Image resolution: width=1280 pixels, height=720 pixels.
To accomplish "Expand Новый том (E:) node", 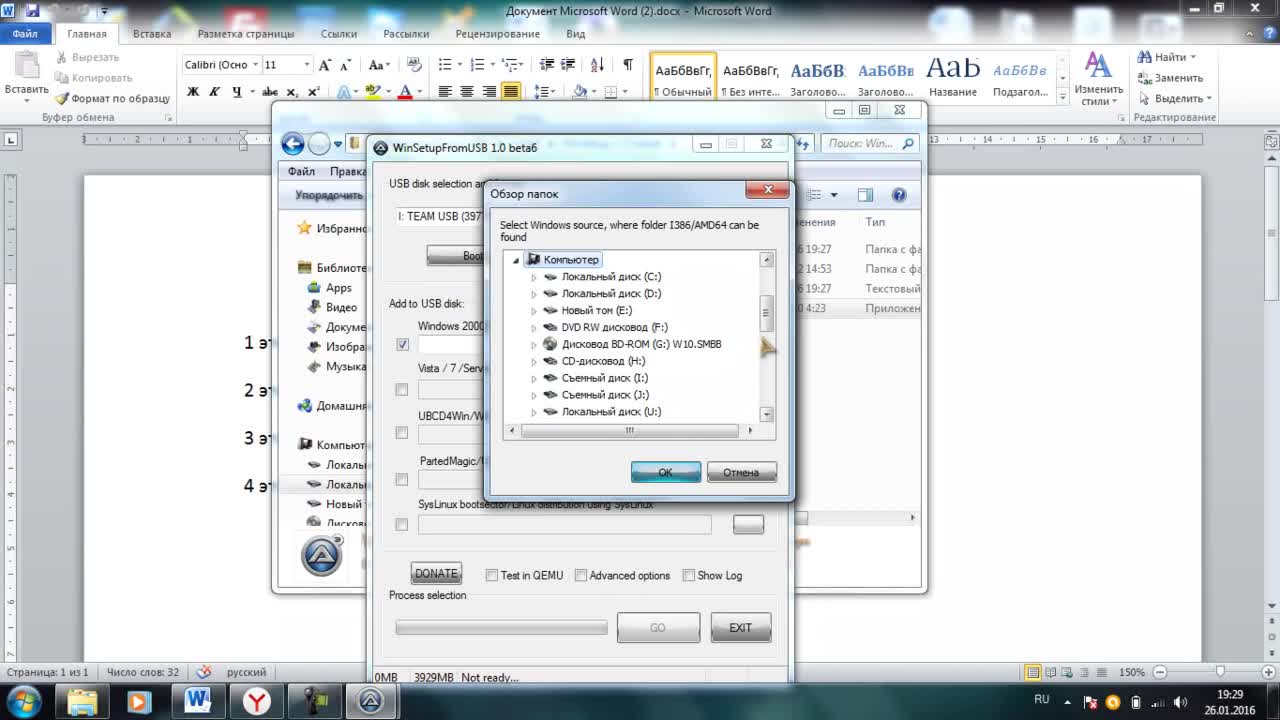I will click(534, 311).
